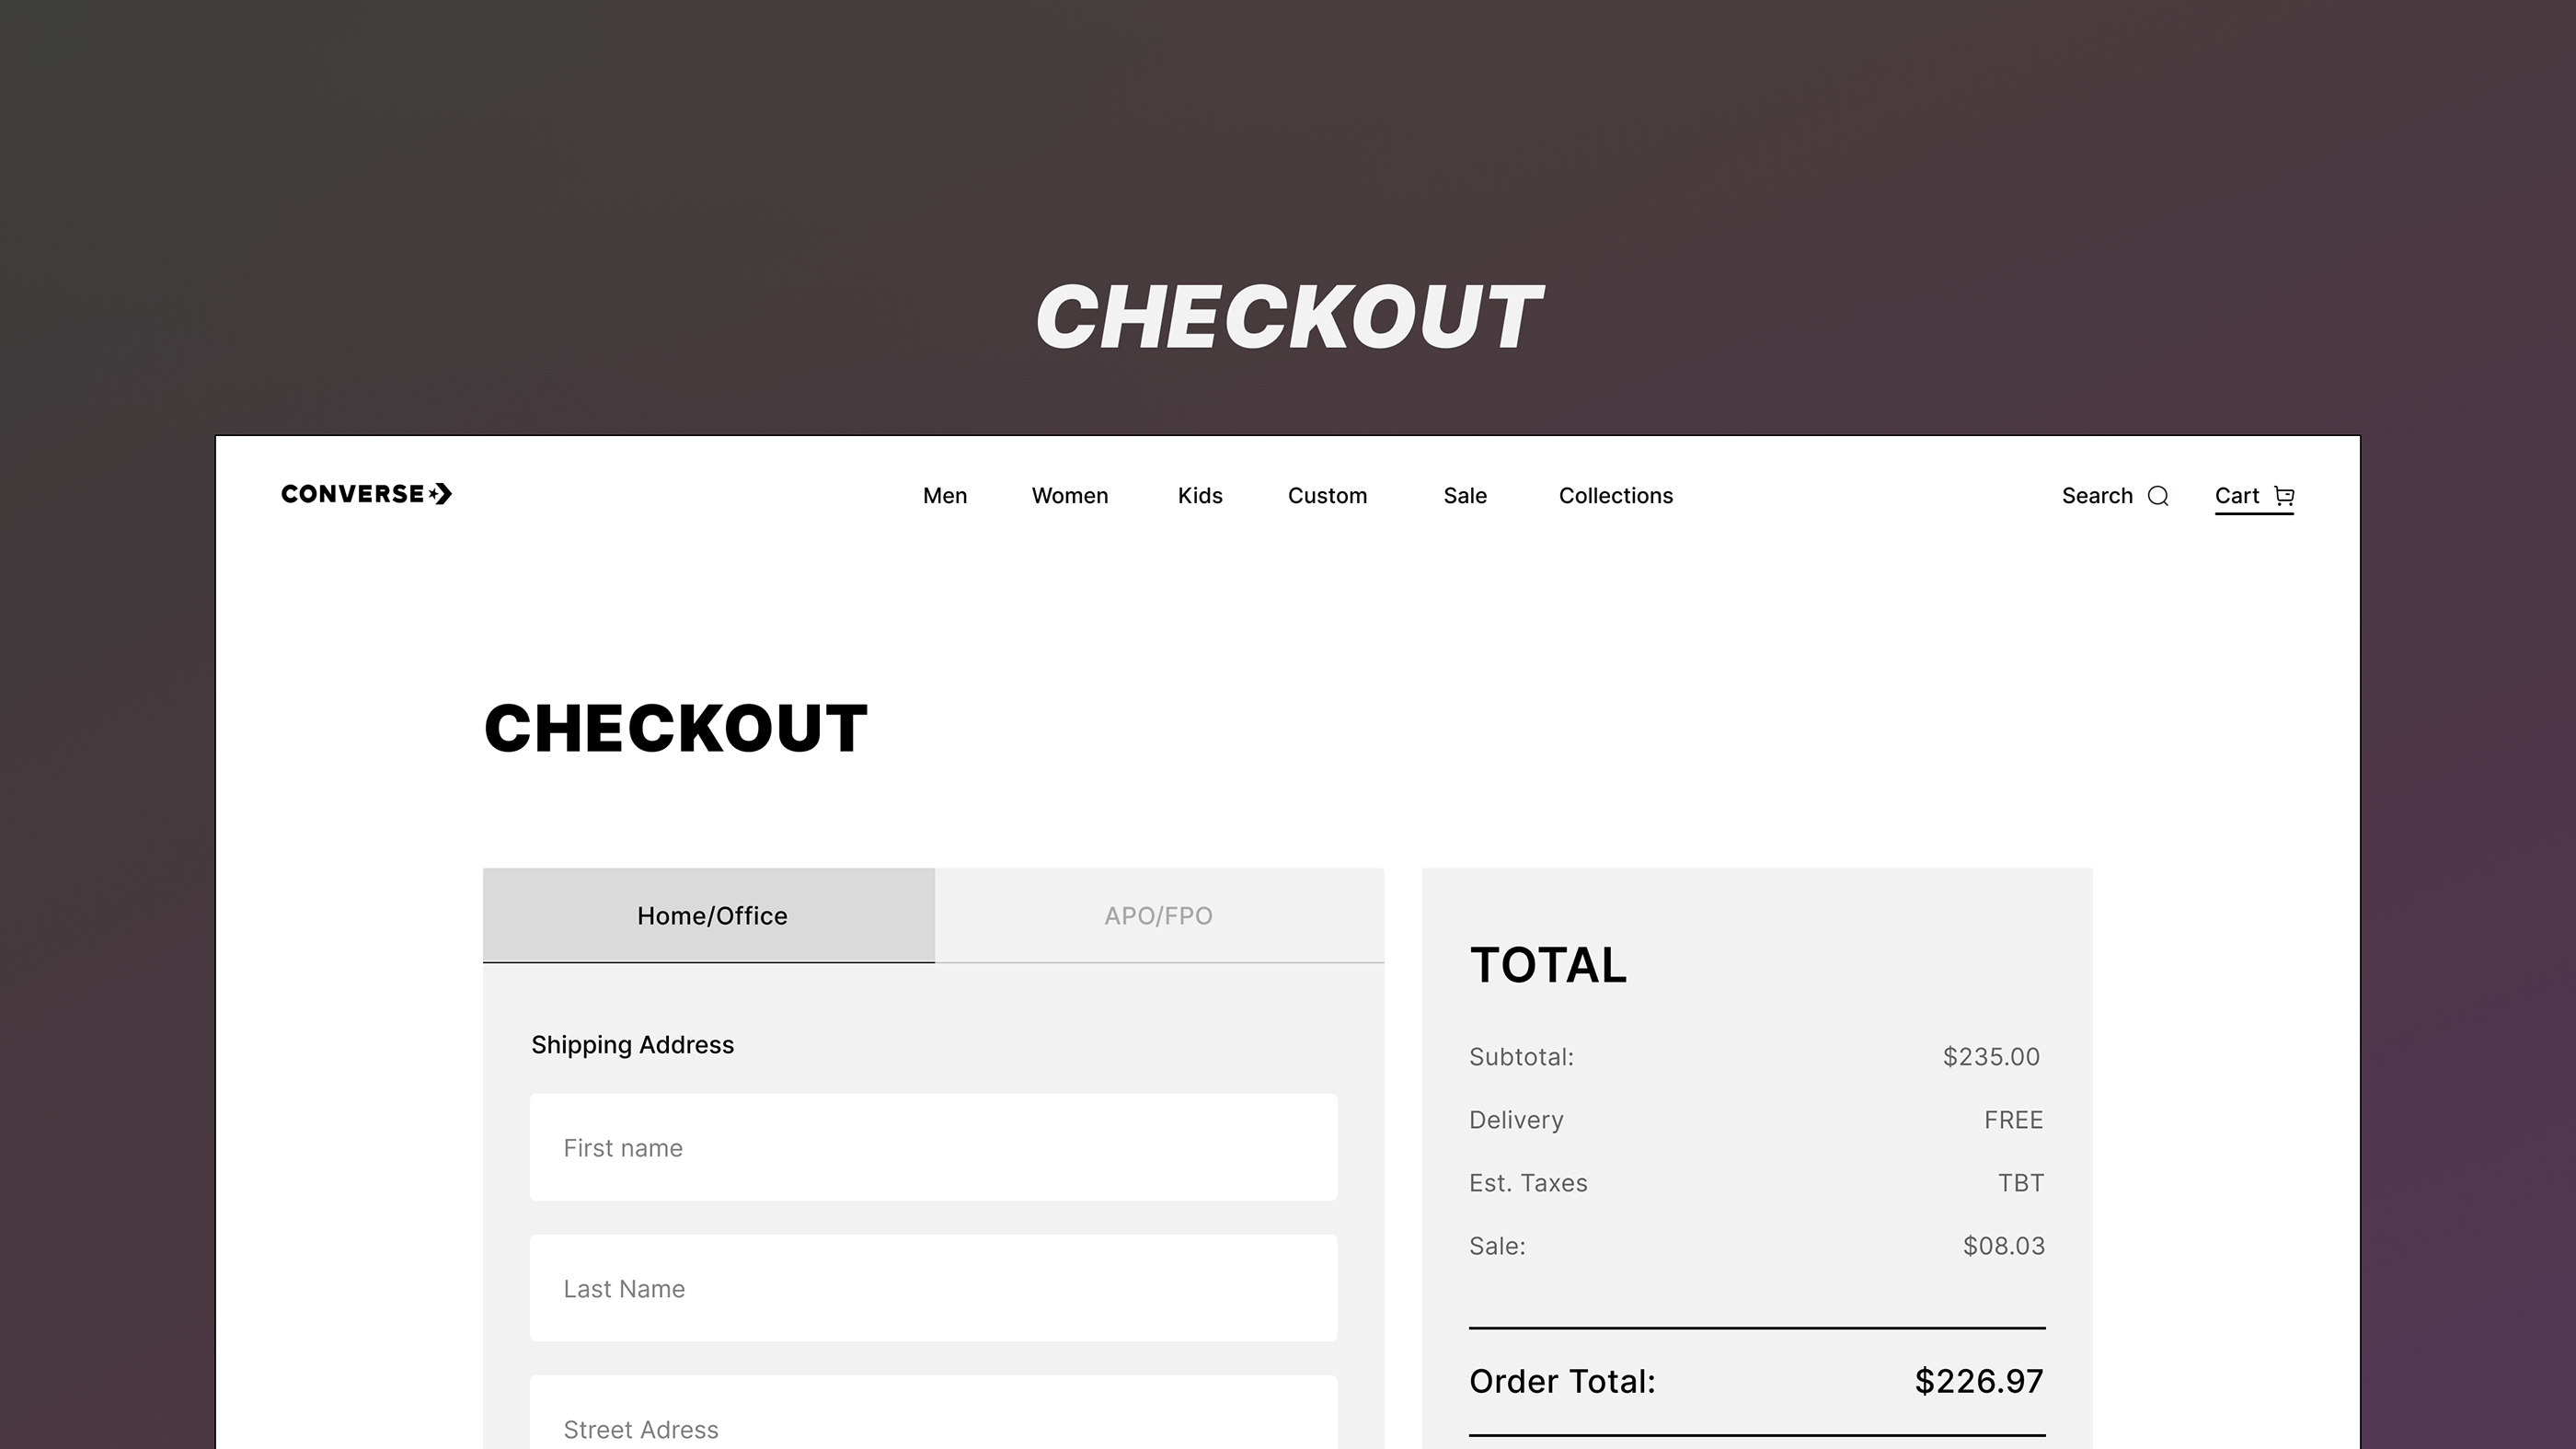Viewport: 2576px width, 1449px height.
Task: Click the TOTAL summary heading
Action: [1548, 965]
